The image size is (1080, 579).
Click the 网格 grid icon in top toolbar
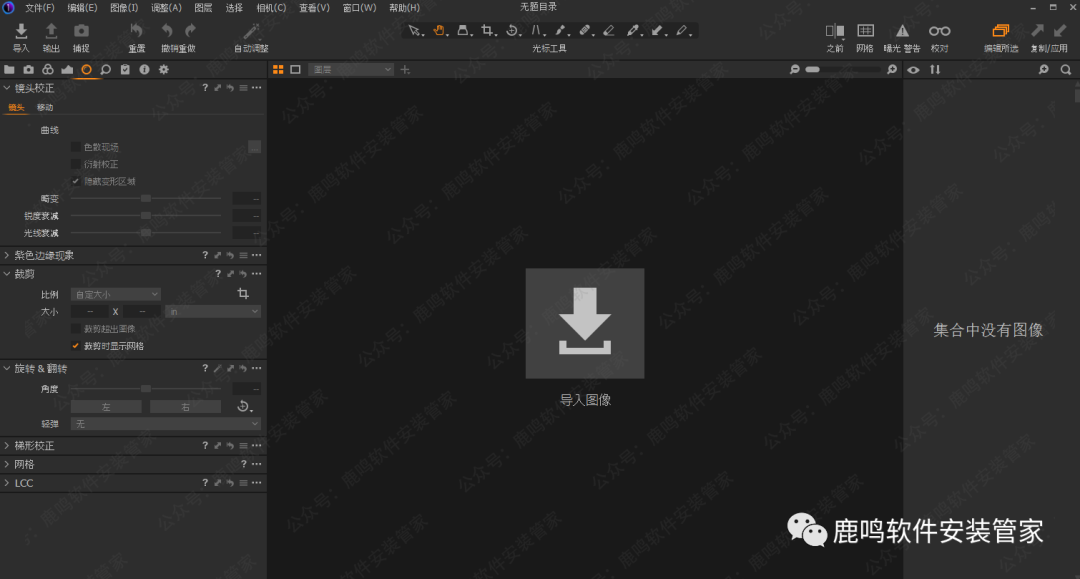pyautogui.click(x=865, y=32)
